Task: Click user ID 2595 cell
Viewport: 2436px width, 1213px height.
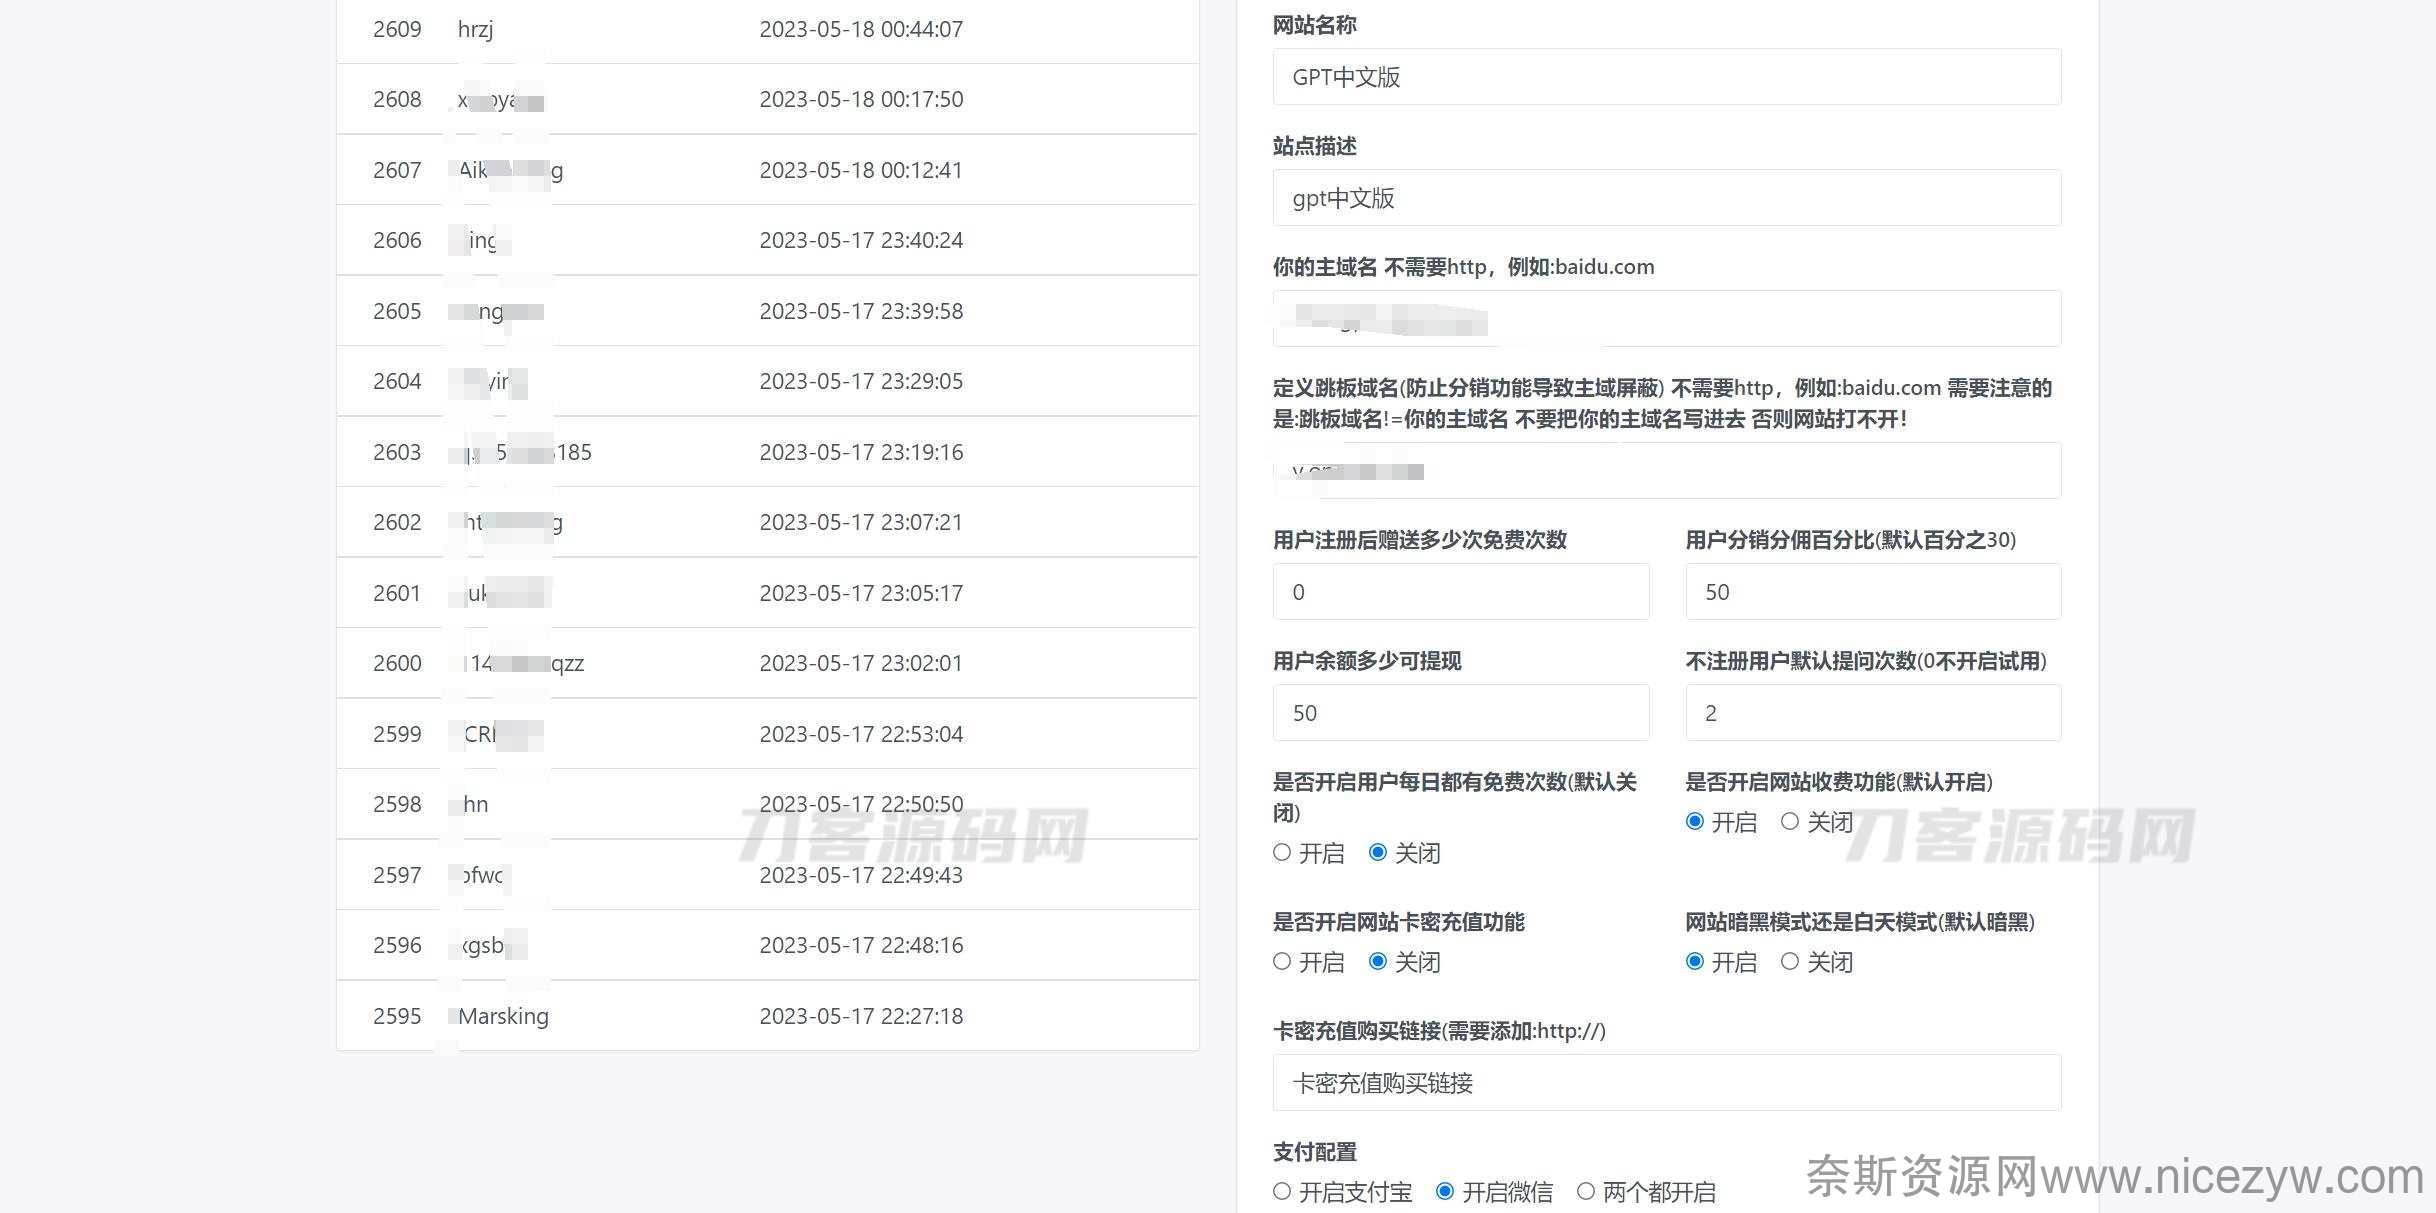Action: 397,1016
